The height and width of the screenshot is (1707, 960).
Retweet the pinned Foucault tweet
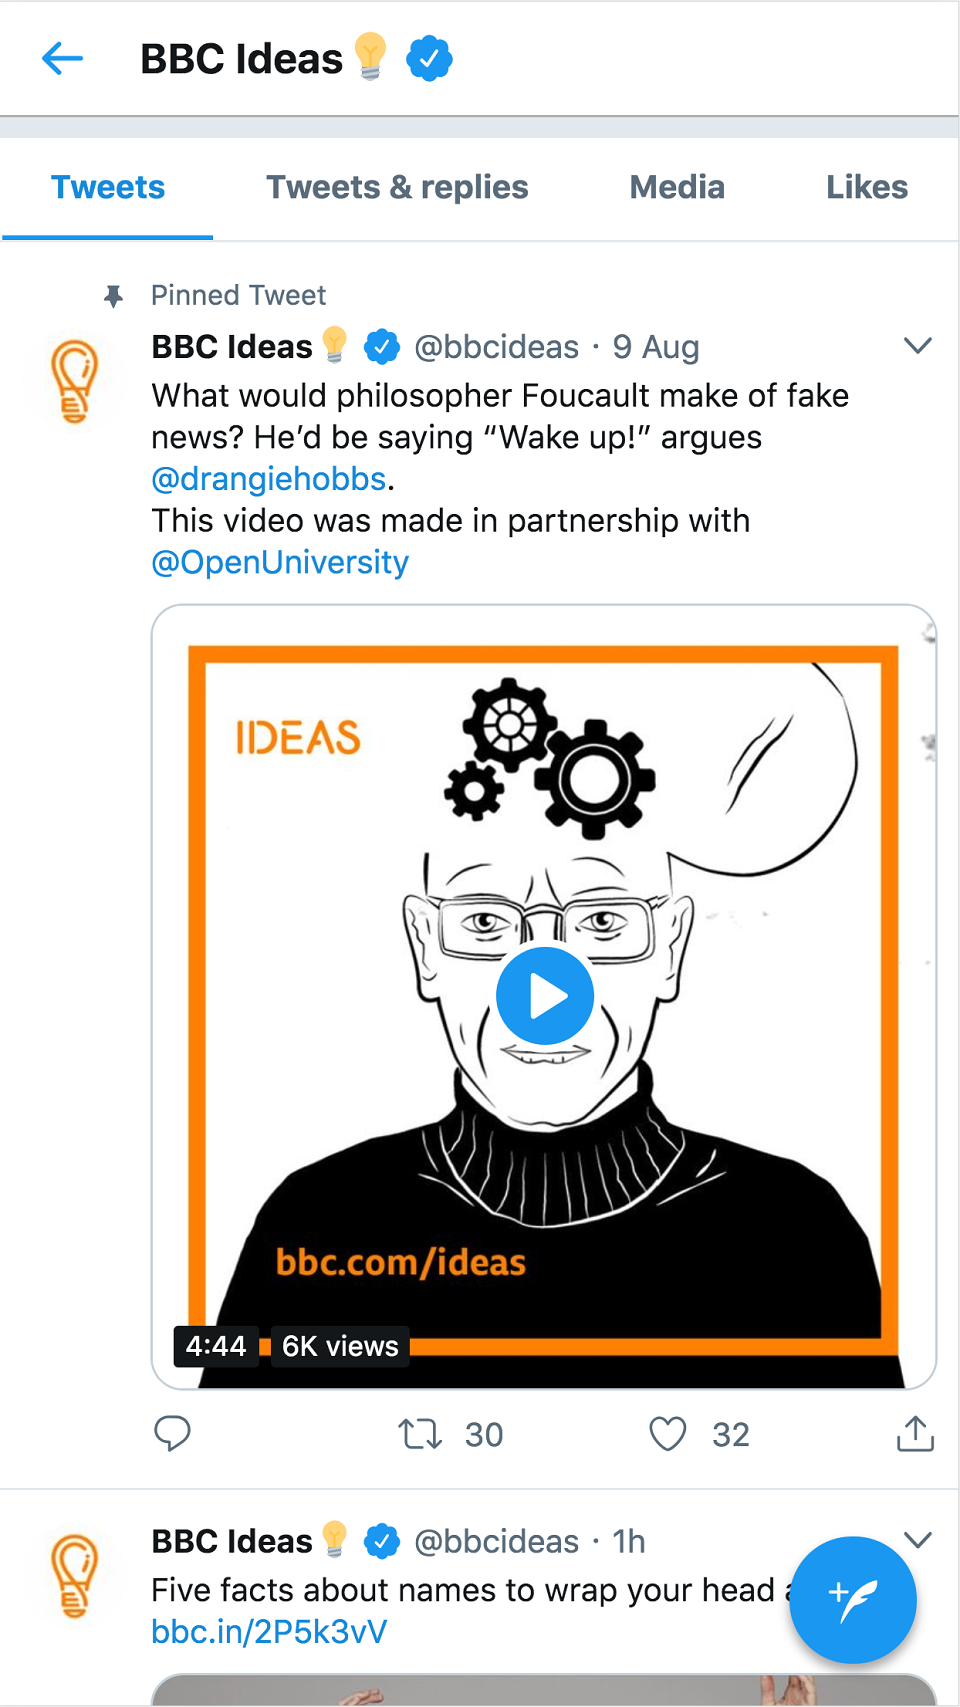pyautogui.click(x=420, y=1434)
